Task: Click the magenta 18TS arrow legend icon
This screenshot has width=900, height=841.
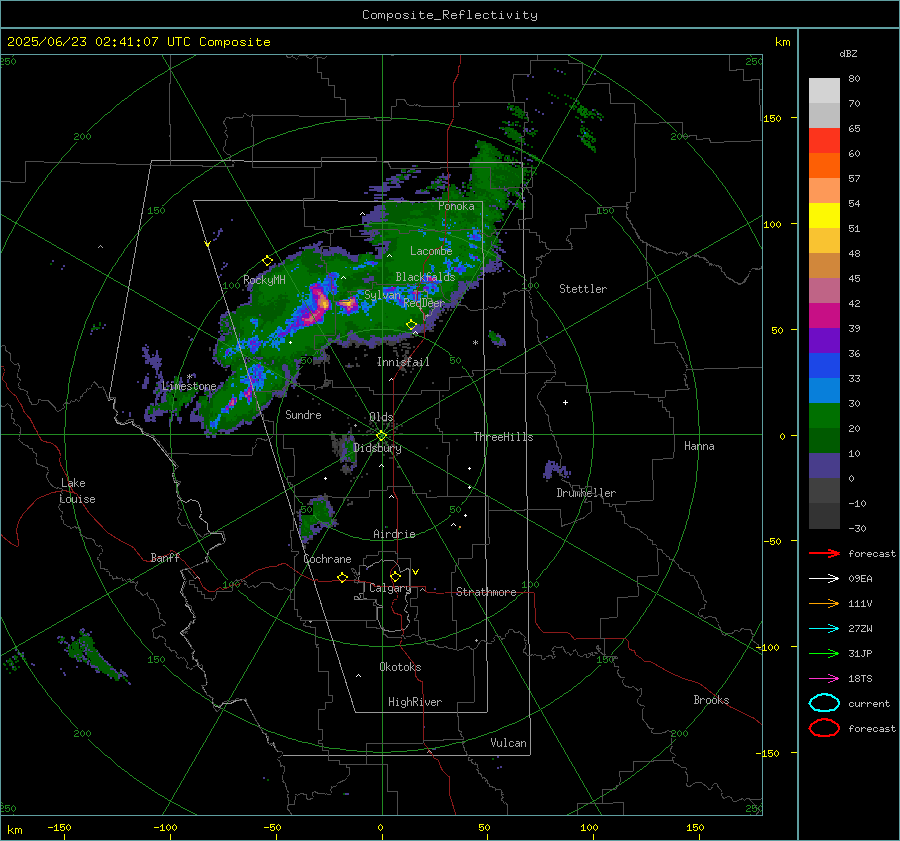Action: pyautogui.click(x=824, y=679)
